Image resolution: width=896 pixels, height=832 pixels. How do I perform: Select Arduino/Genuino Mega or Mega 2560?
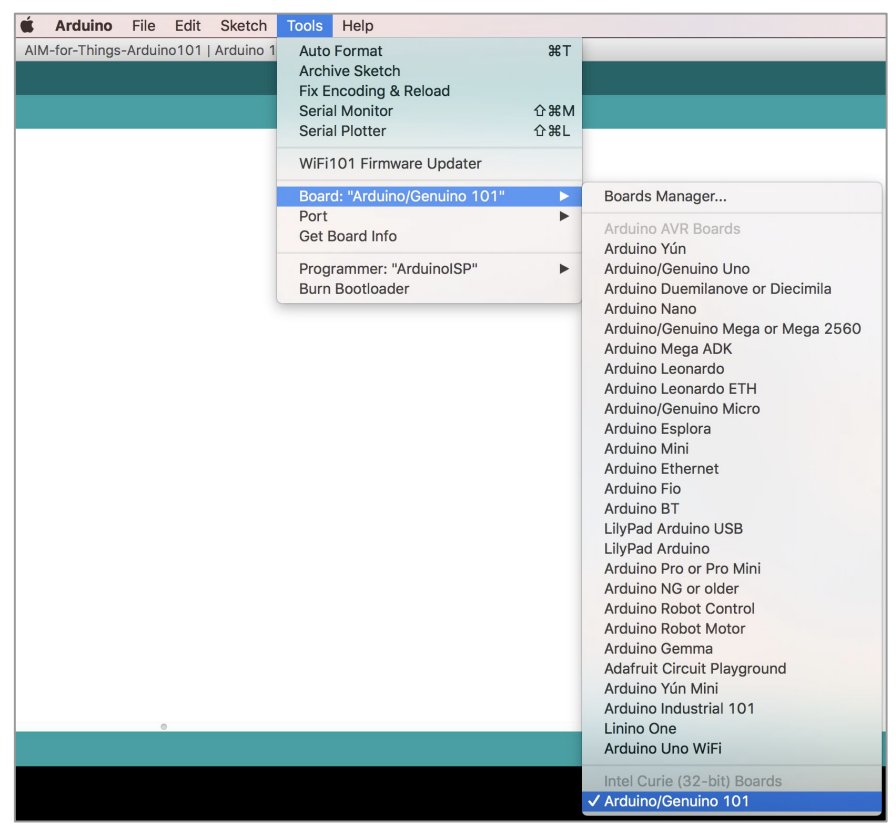click(732, 329)
